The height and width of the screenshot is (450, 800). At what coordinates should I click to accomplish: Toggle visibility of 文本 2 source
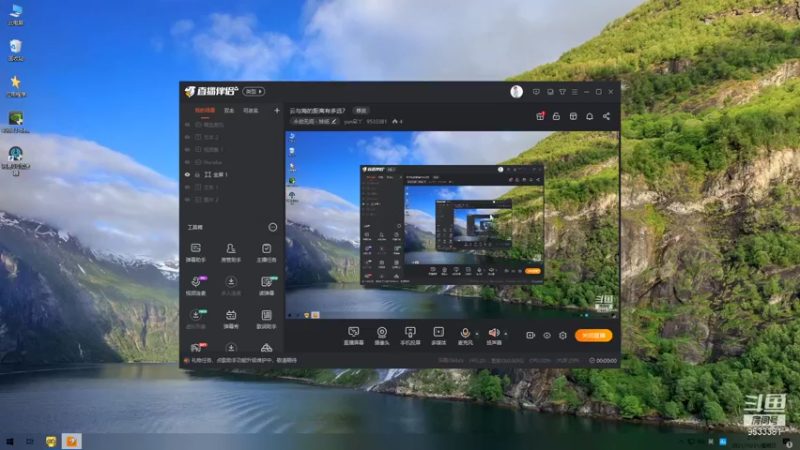coord(187,137)
